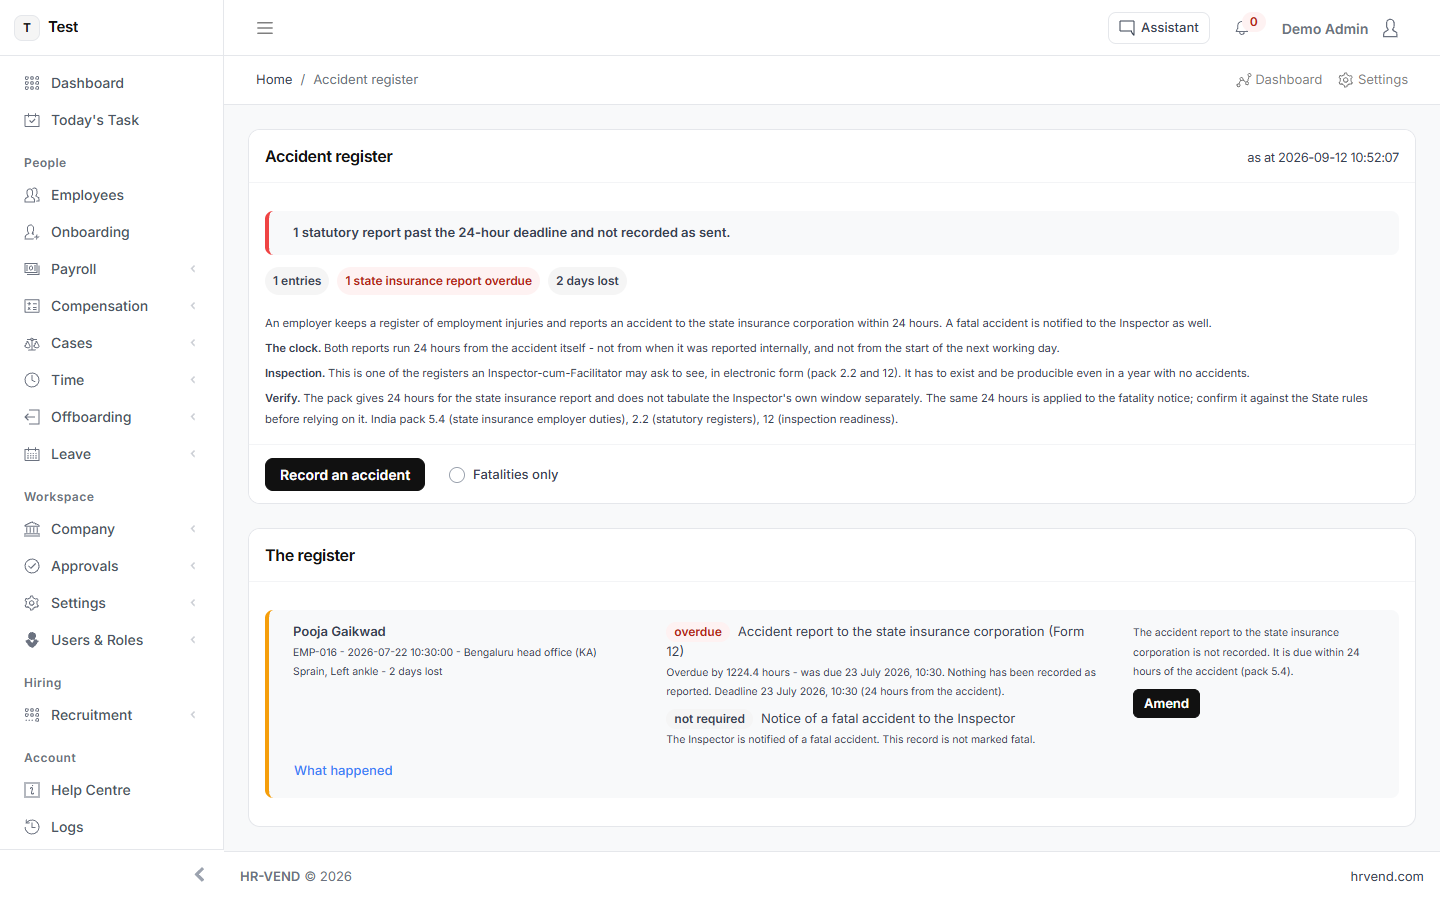This screenshot has height=900, width=1440.
Task: Click the Employees people icon
Action: click(x=32, y=195)
